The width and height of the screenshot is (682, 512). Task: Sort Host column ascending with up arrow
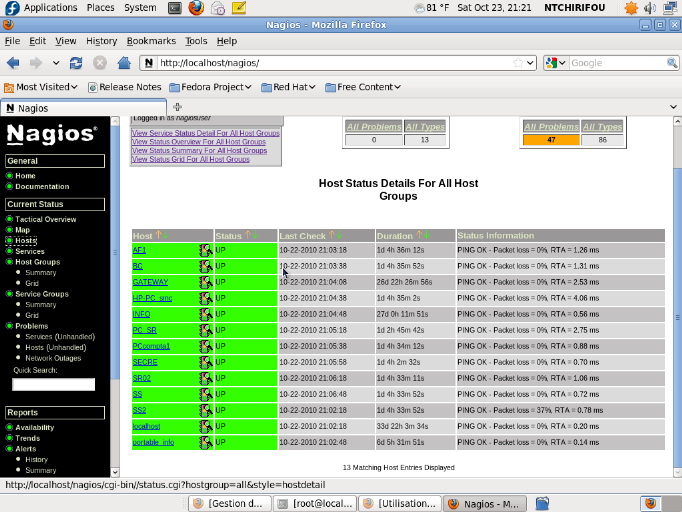pos(158,236)
